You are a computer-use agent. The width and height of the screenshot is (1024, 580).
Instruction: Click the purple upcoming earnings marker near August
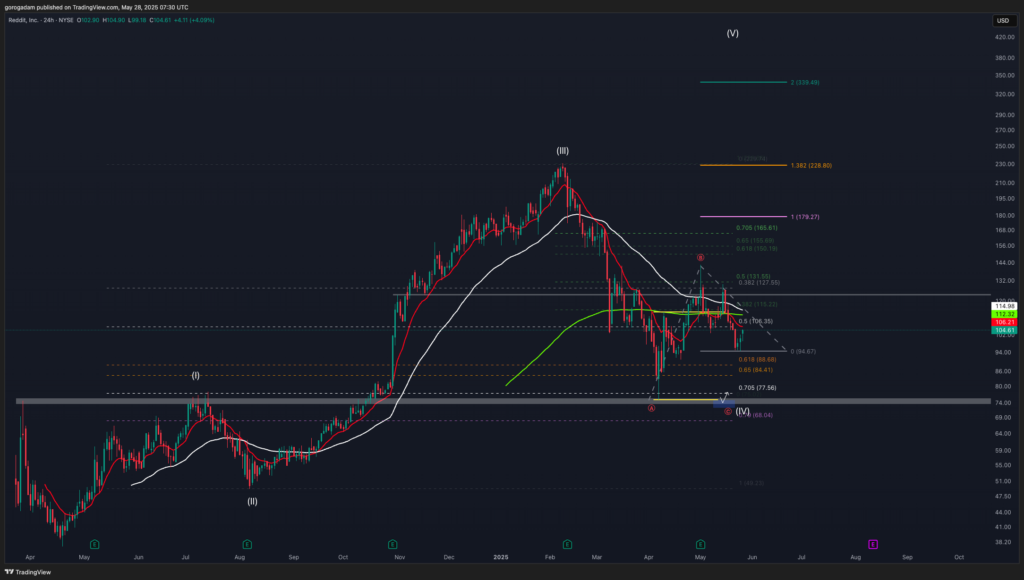[x=873, y=544]
